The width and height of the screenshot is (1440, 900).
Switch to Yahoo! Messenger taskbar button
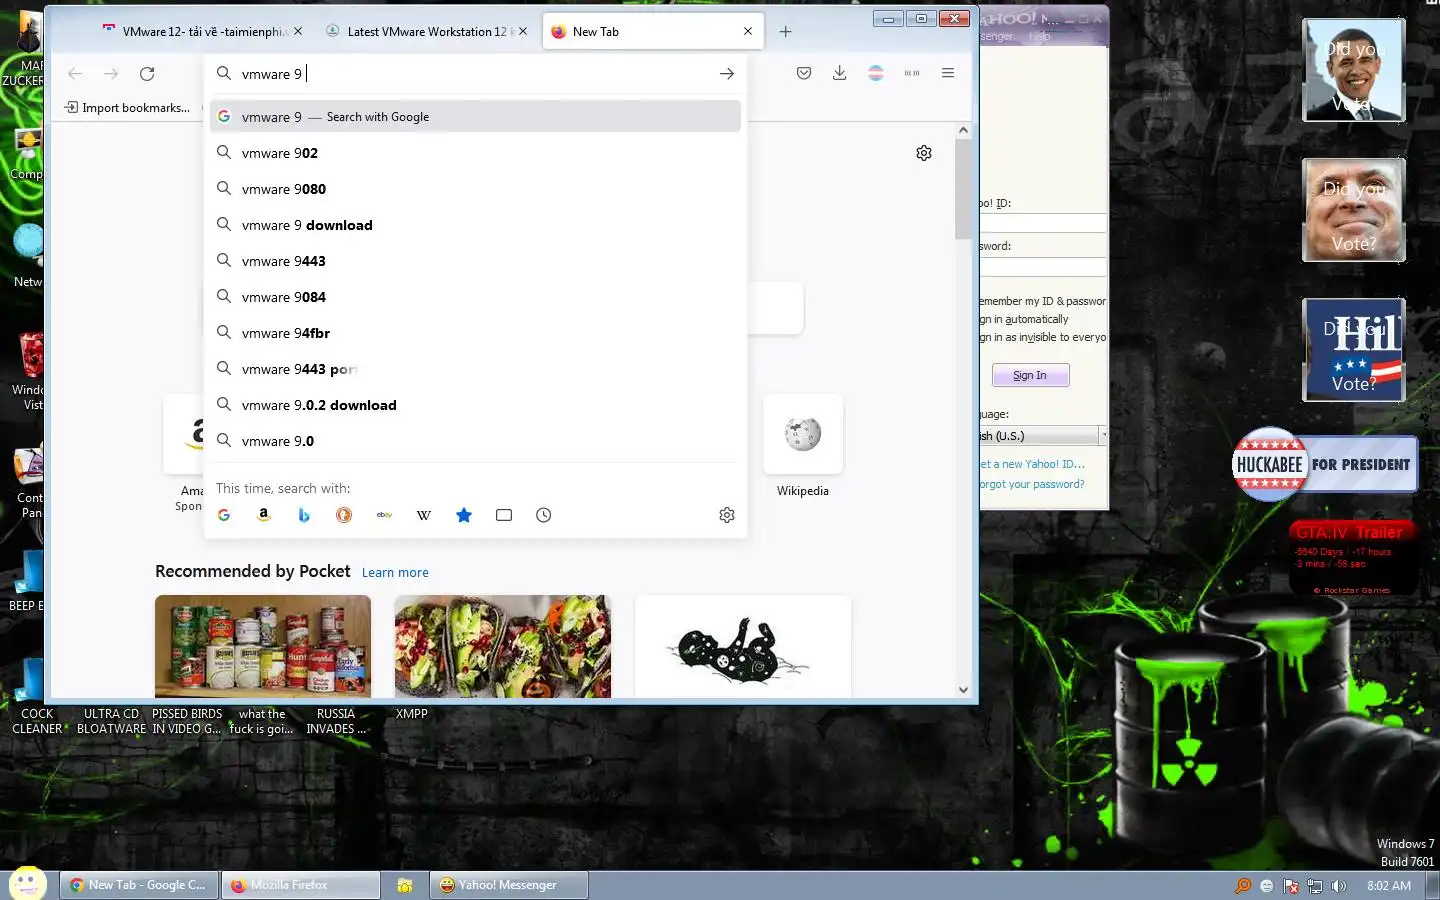click(509, 885)
